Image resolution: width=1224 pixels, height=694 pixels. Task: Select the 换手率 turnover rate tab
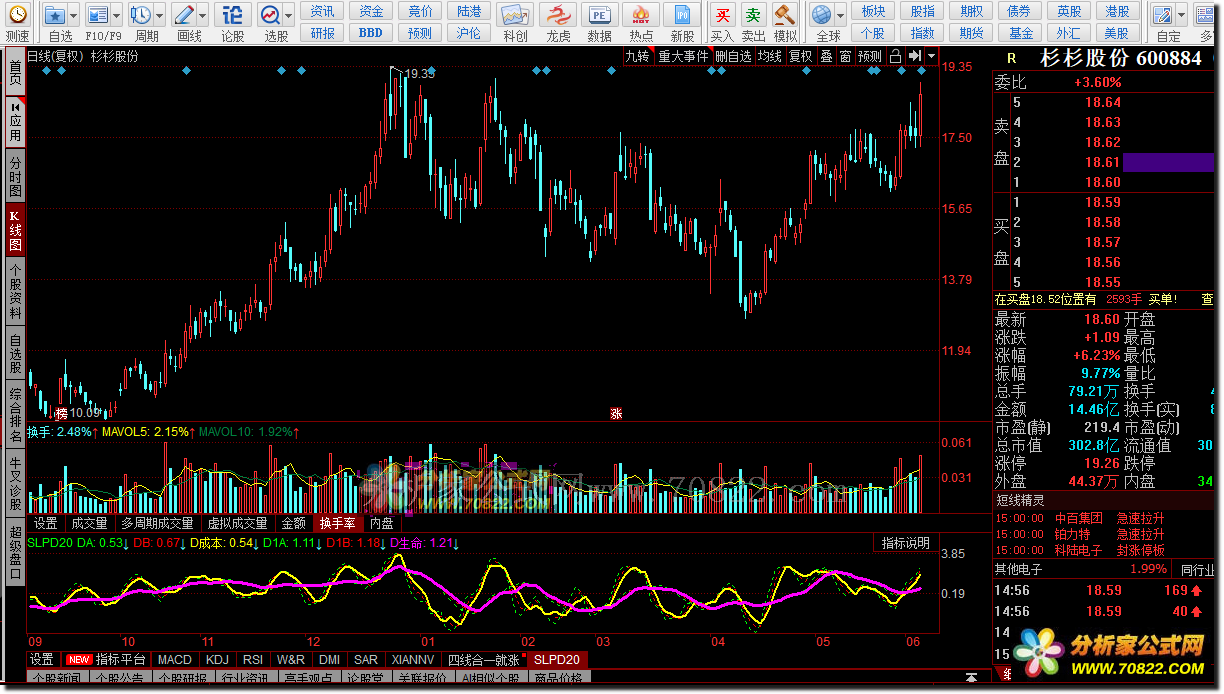coord(338,523)
